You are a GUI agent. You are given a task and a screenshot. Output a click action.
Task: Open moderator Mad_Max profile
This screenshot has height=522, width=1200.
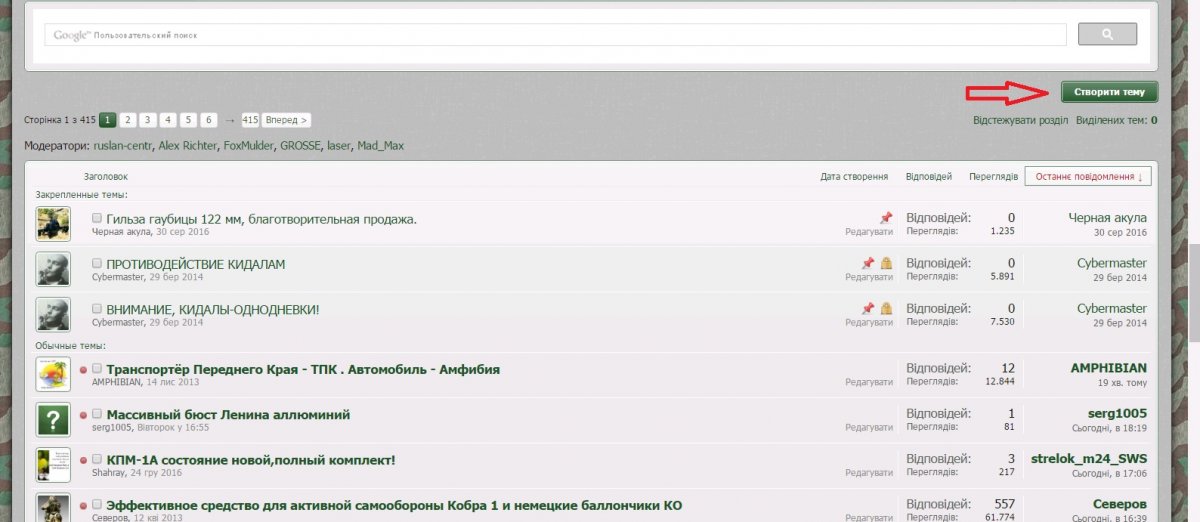click(x=381, y=146)
